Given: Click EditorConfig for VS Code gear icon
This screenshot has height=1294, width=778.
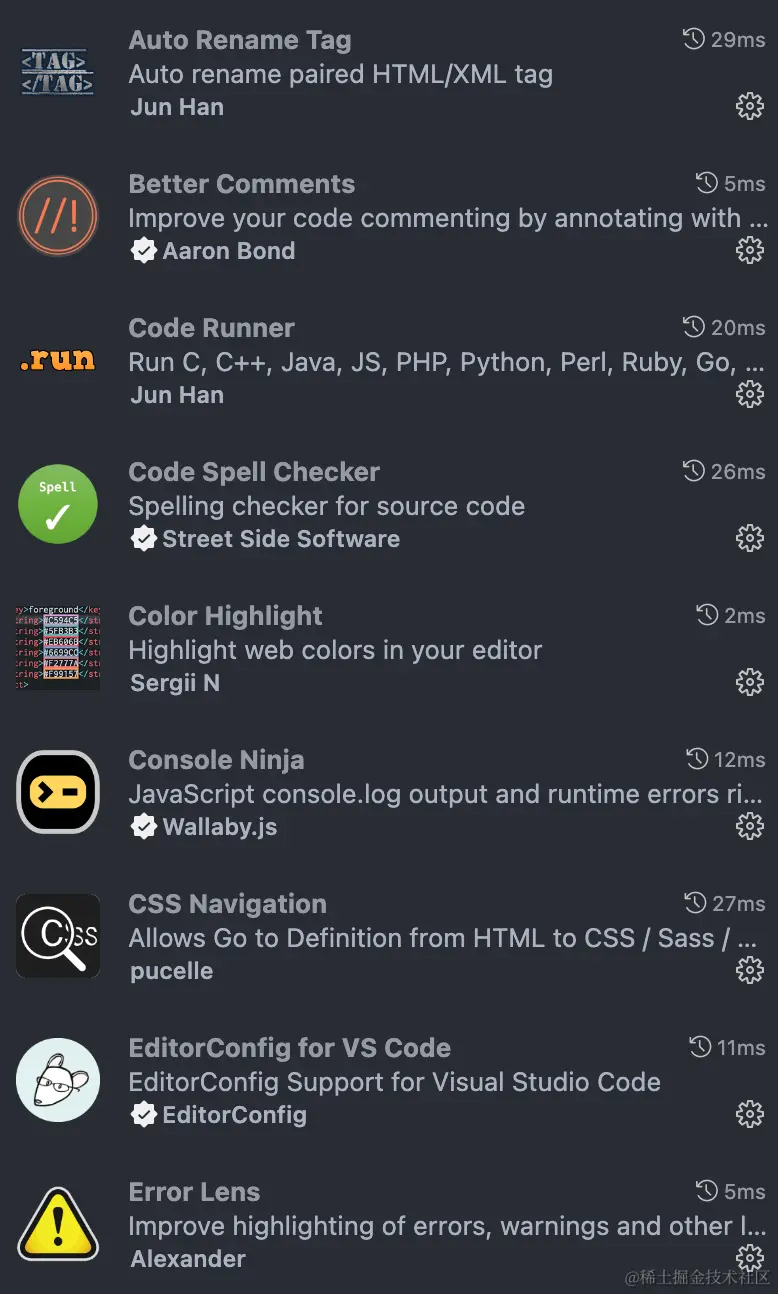Looking at the screenshot, I should pyautogui.click(x=749, y=1114).
